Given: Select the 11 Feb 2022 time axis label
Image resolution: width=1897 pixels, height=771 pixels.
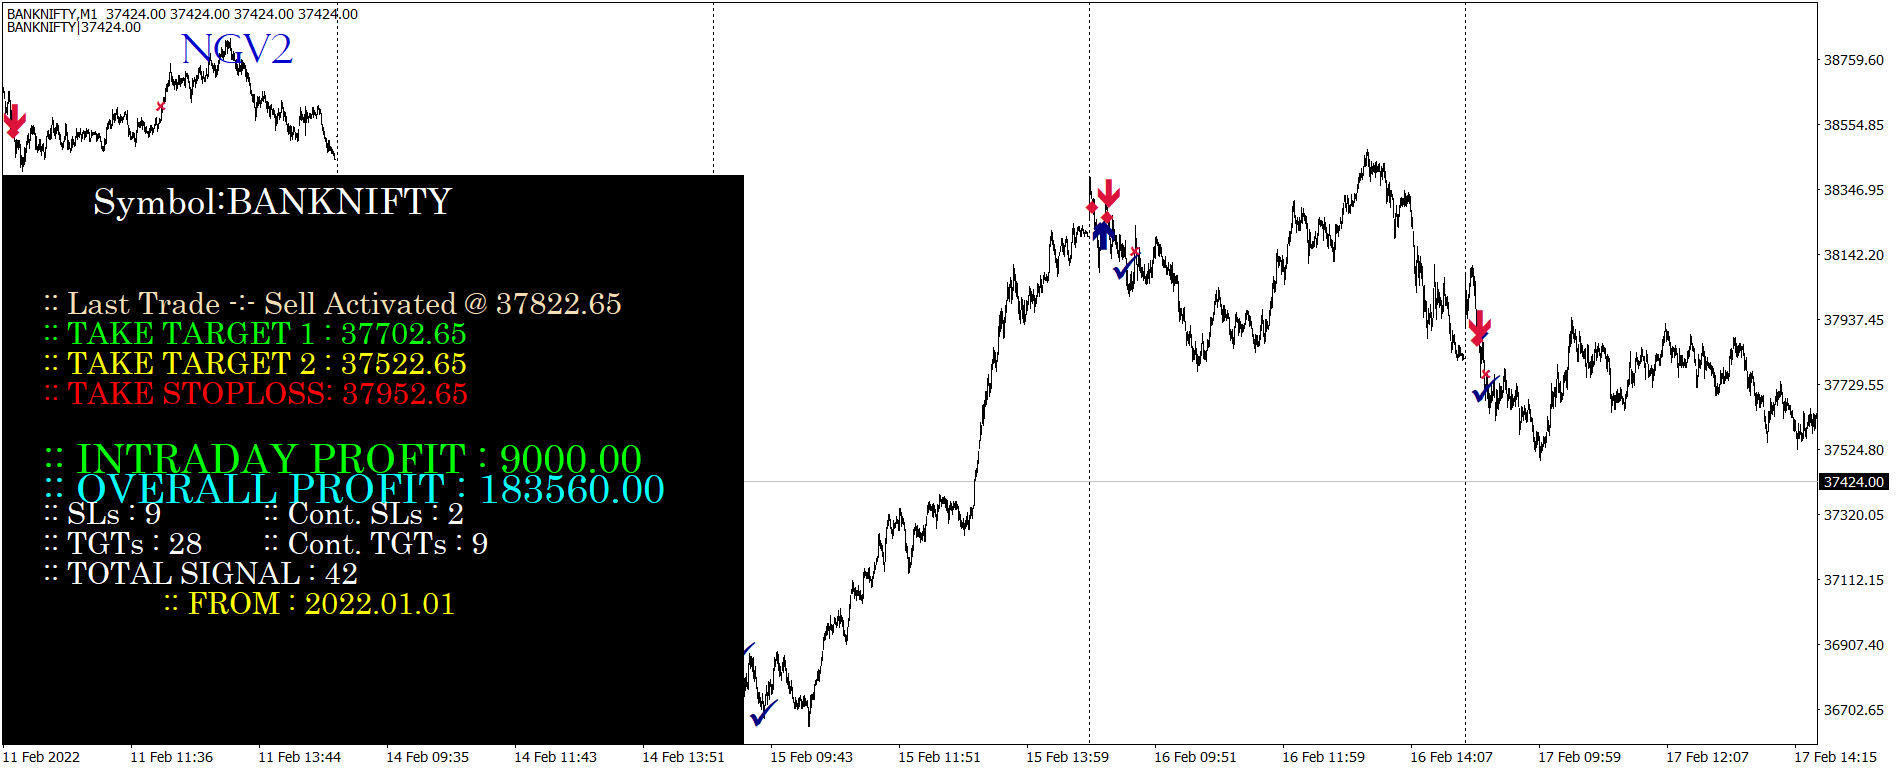Looking at the screenshot, I should (41, 757).
